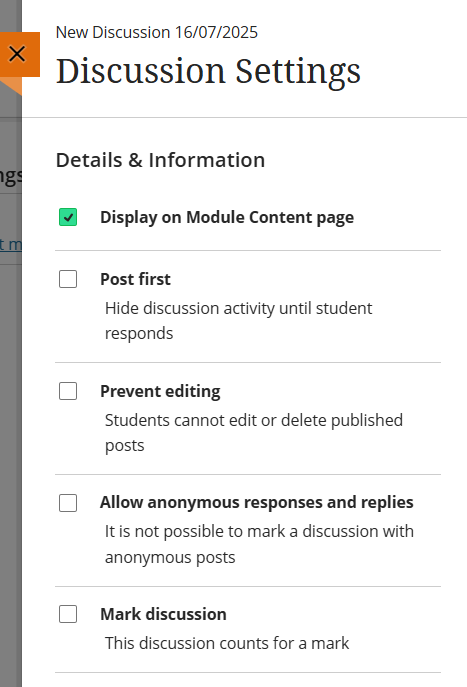This screenshot has height=687, width=467.
Task: Tick the Post first checkbox
Action: pos(68,279)
